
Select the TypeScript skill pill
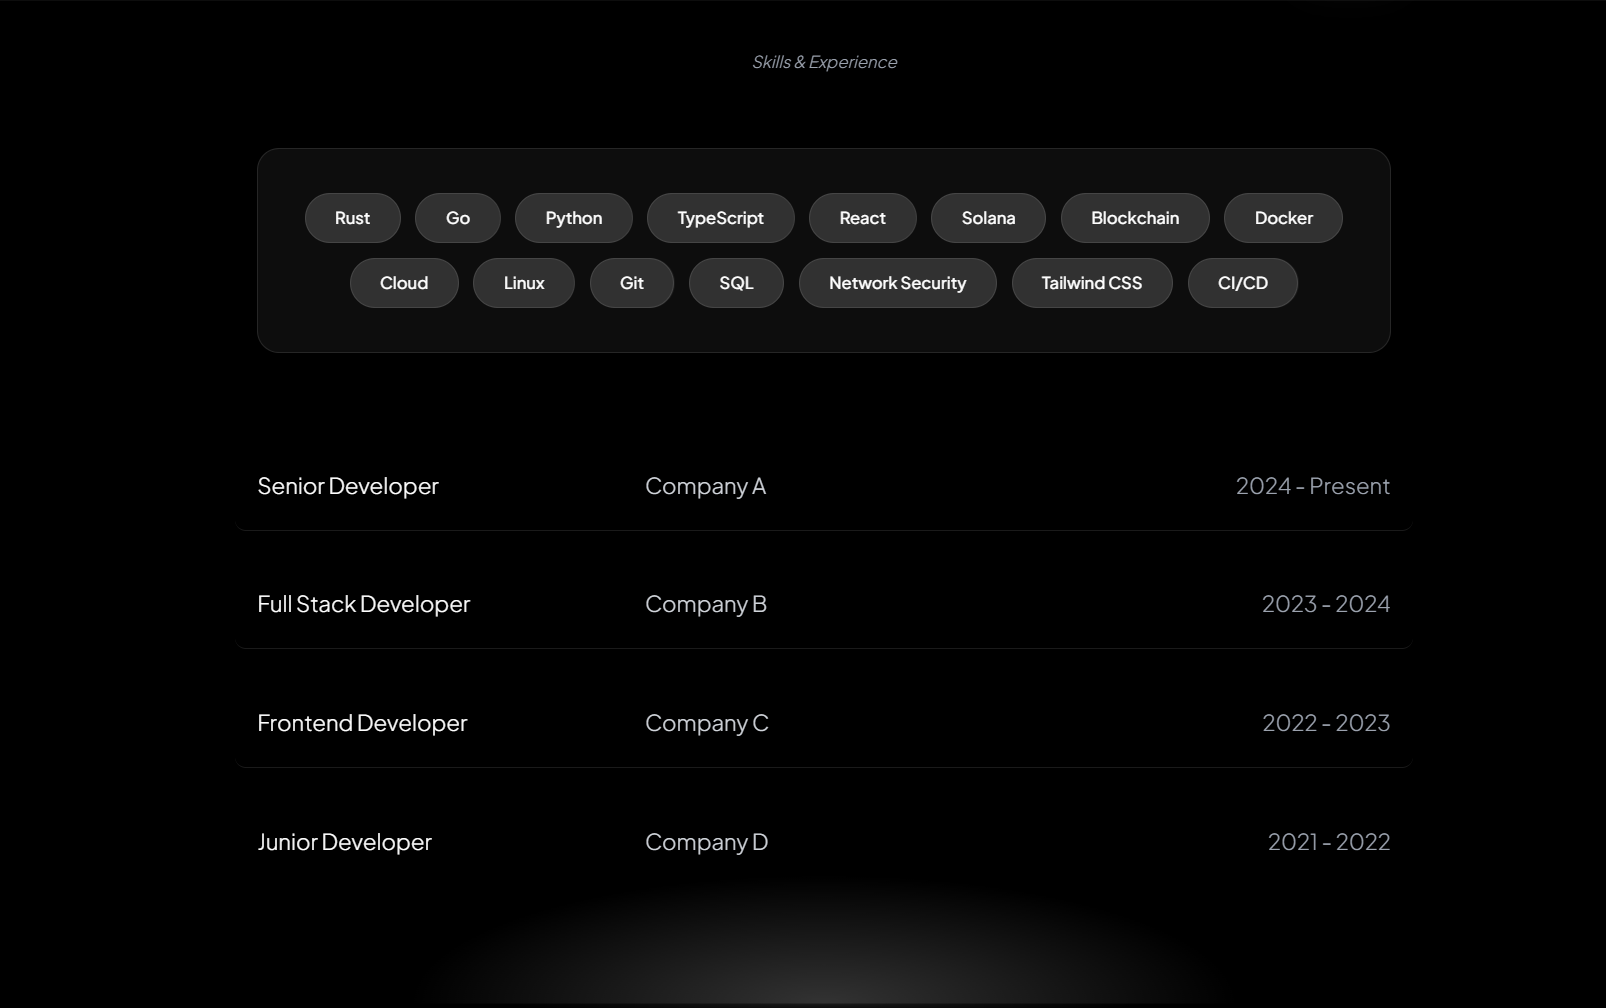(720, 218)
